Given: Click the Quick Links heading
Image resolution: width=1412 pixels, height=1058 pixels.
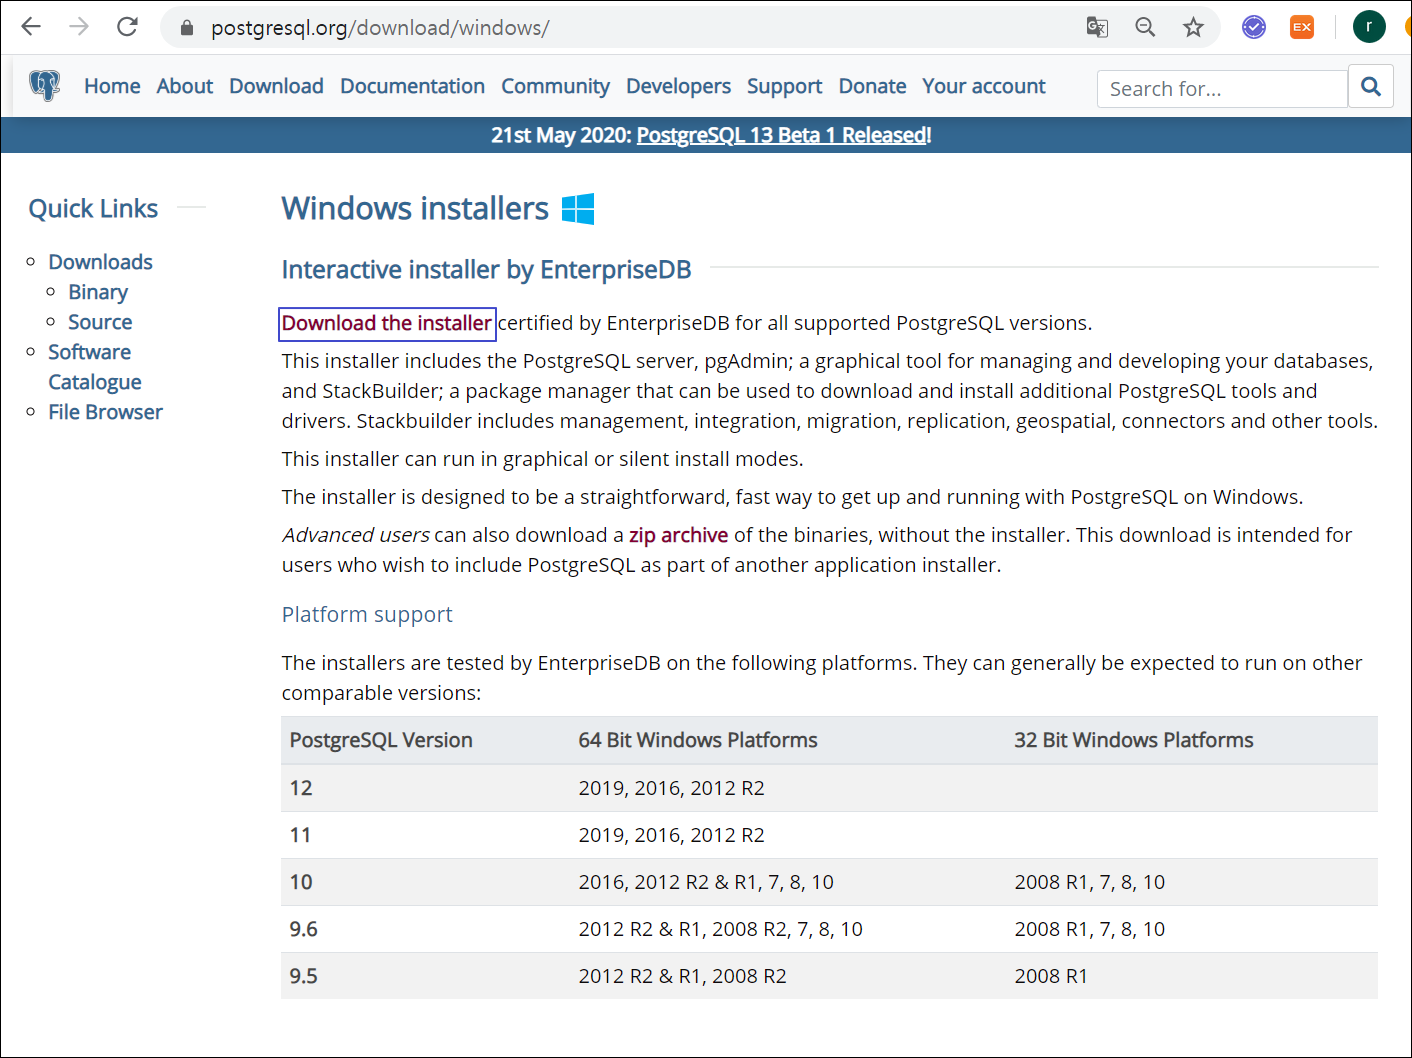Looking at the screenshot, I should pos(93,208).
